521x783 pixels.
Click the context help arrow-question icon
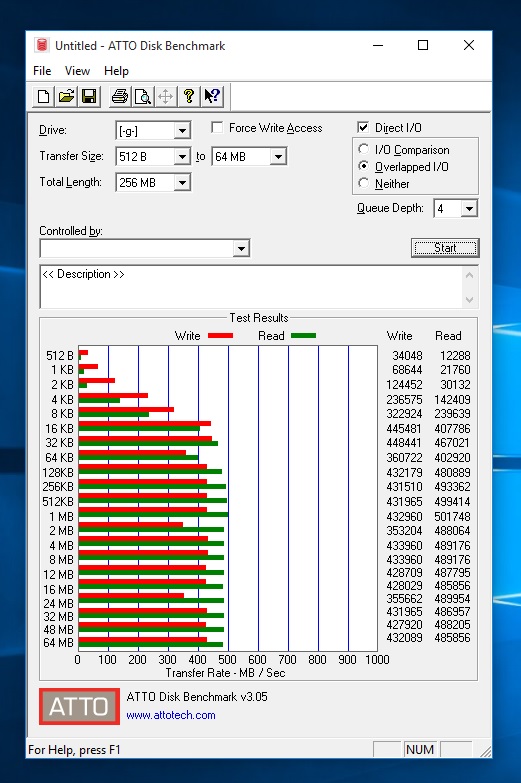click(212, 96)
